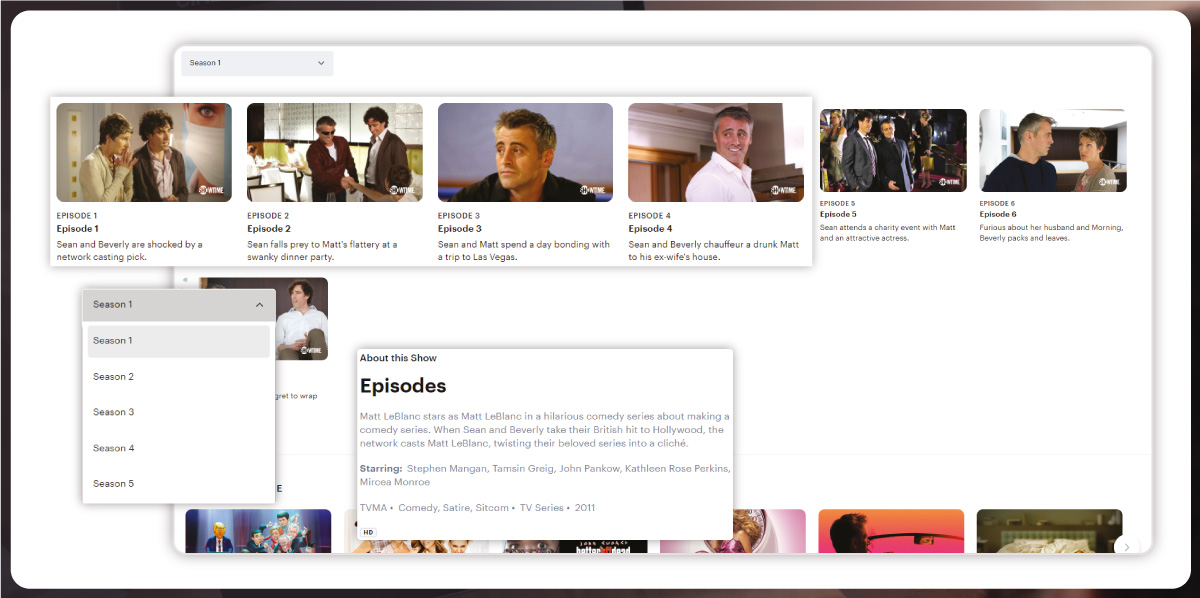Screen dimensions: 1200x598
Task: Click the small left arrow under episodes
Action: tap(185, 281)
